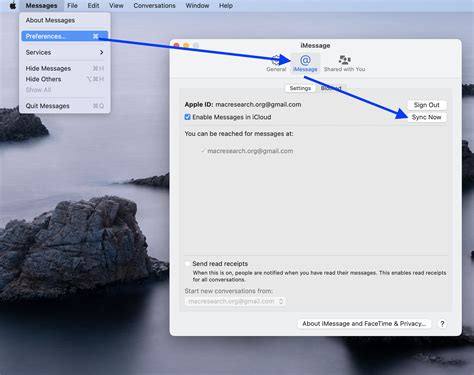
Task: Switch to the Blocked tab
Action: pos(331,88)
